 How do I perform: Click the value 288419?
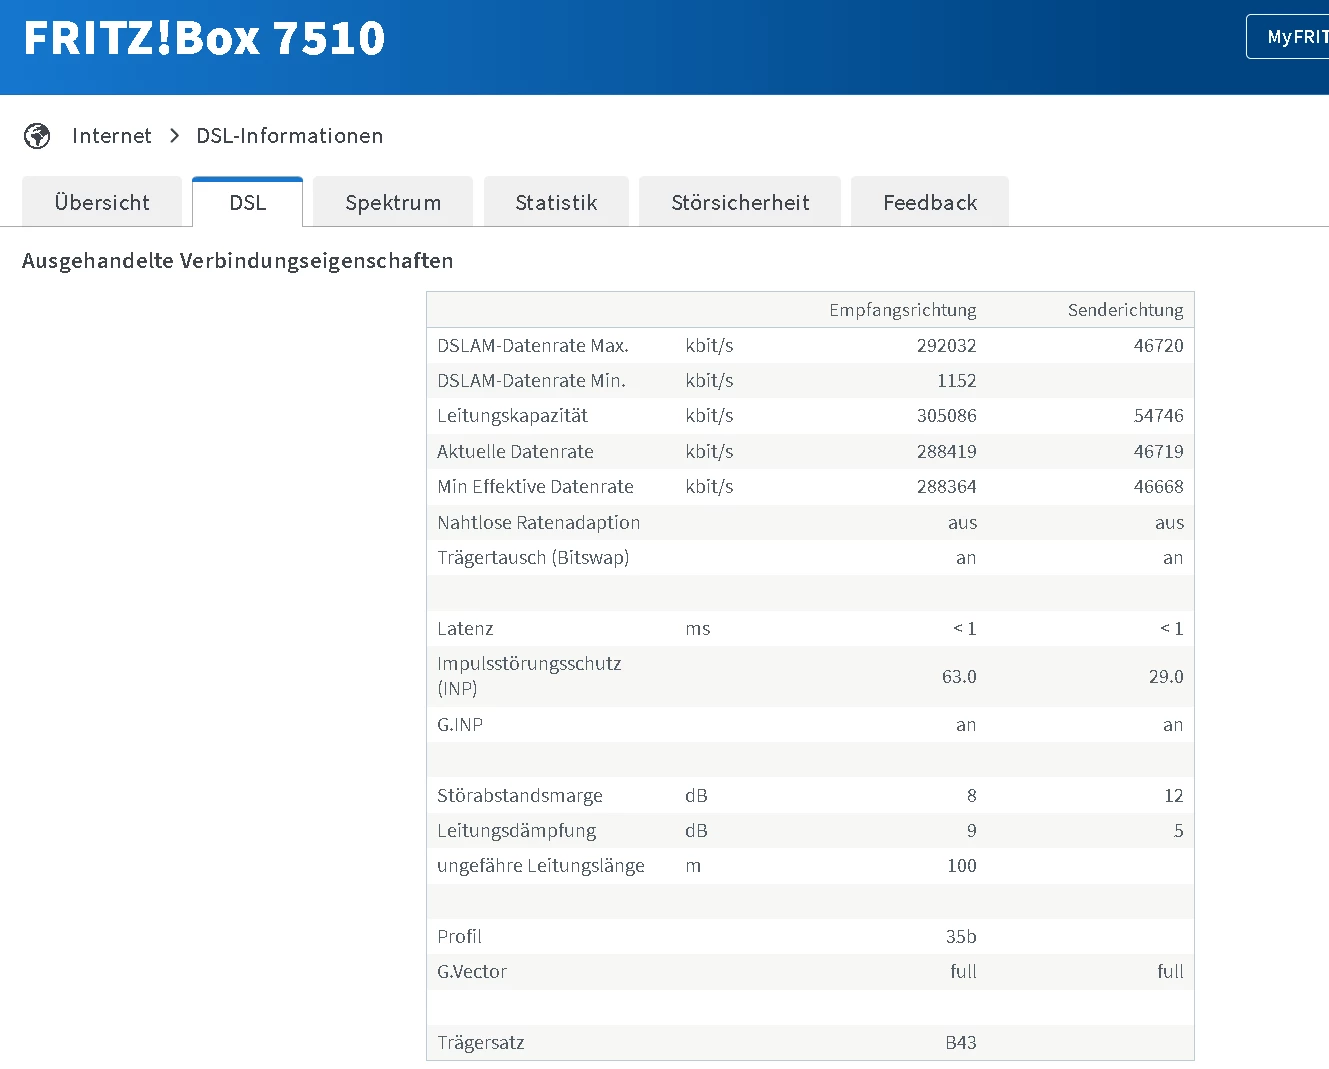click(x=947, y=452)
